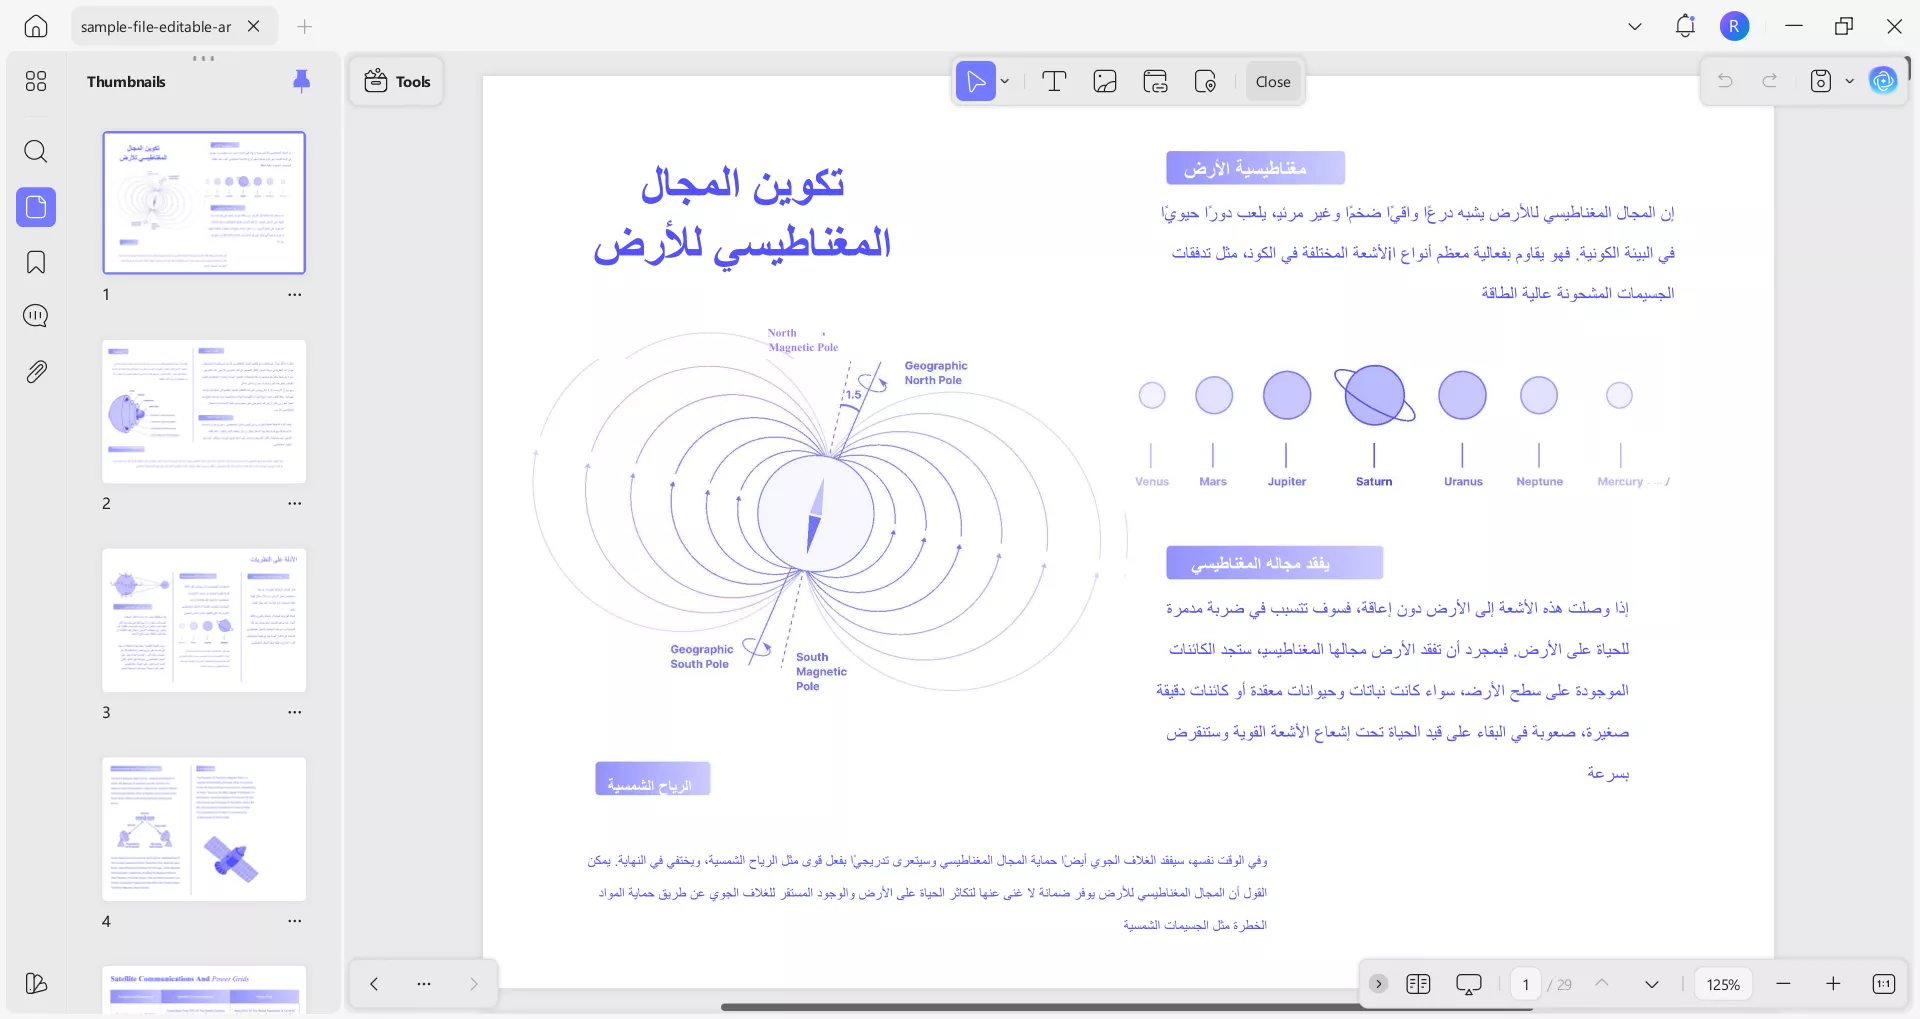Open the dashboard grid icon in sidebar
The image size is (1920, 1019).
[36, 81]
